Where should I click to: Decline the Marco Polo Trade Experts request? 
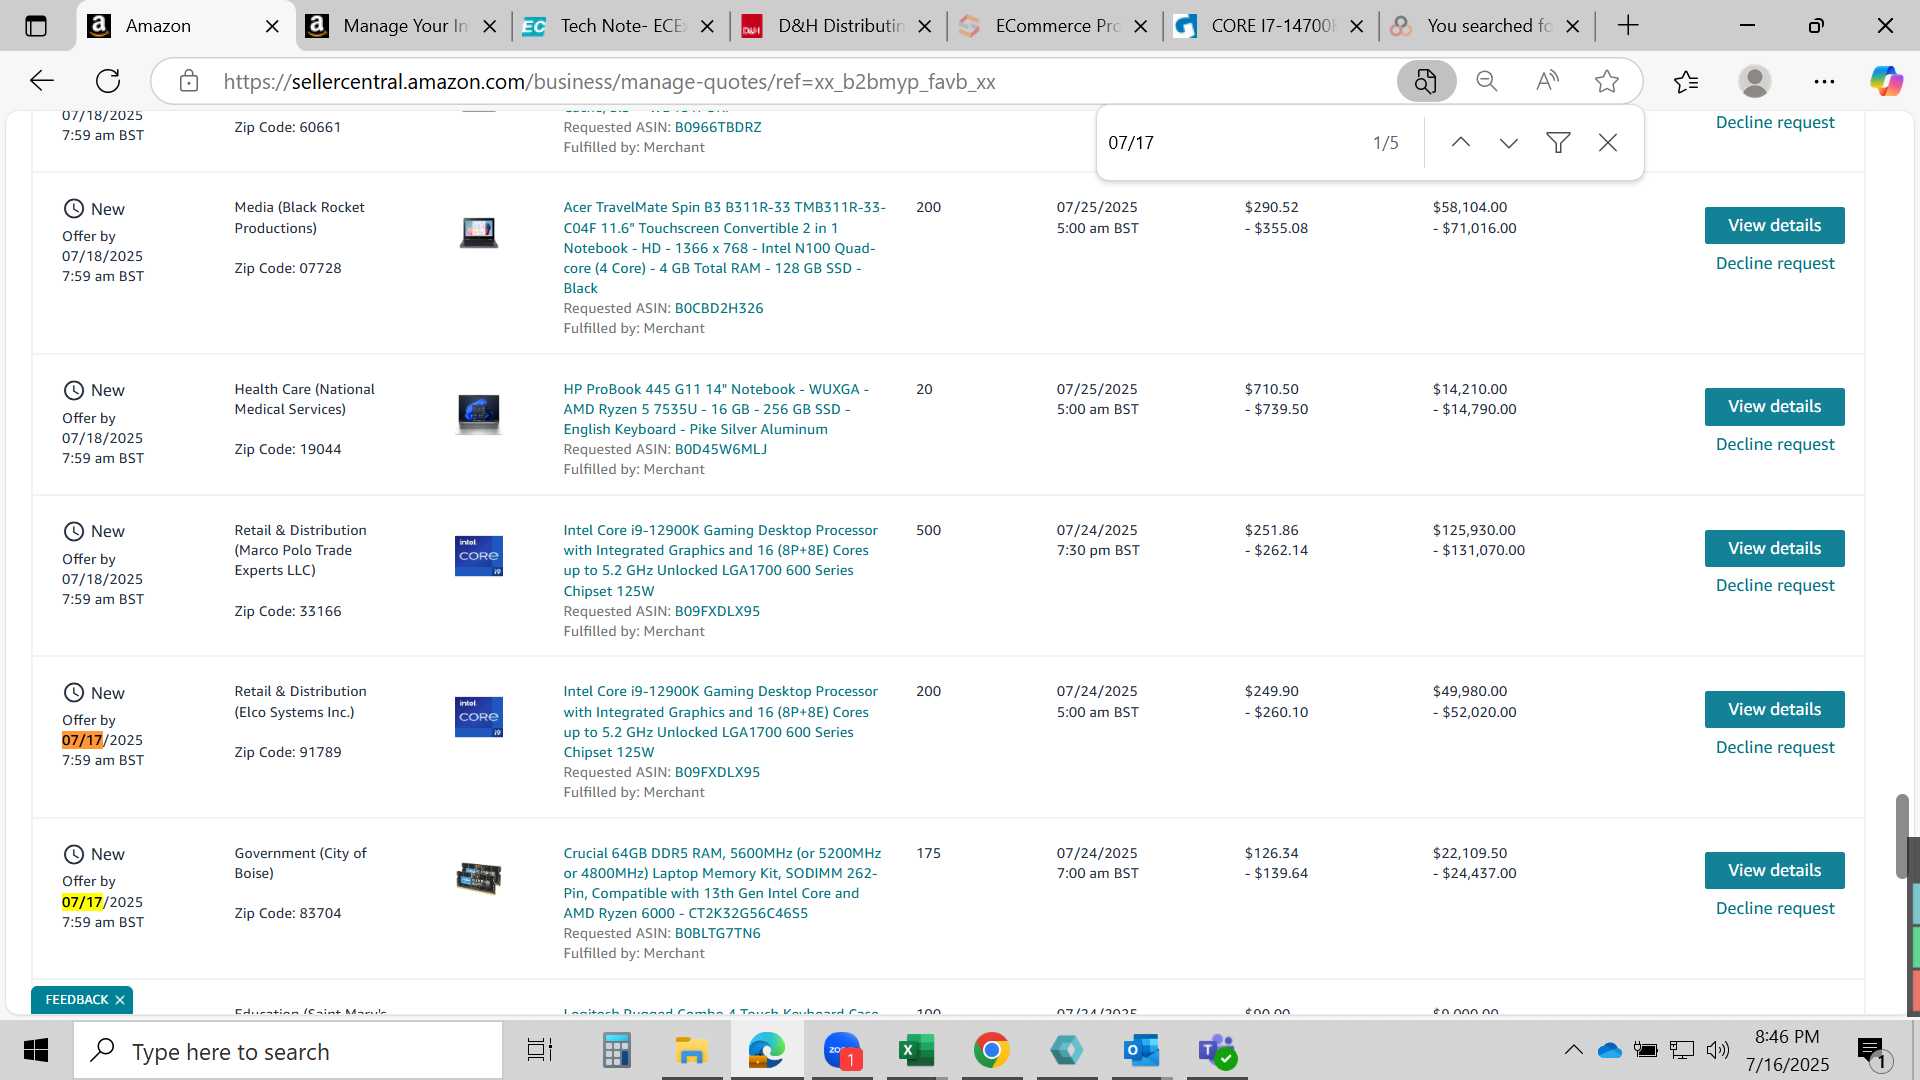pyautogui.click(x=1775, y=585)
